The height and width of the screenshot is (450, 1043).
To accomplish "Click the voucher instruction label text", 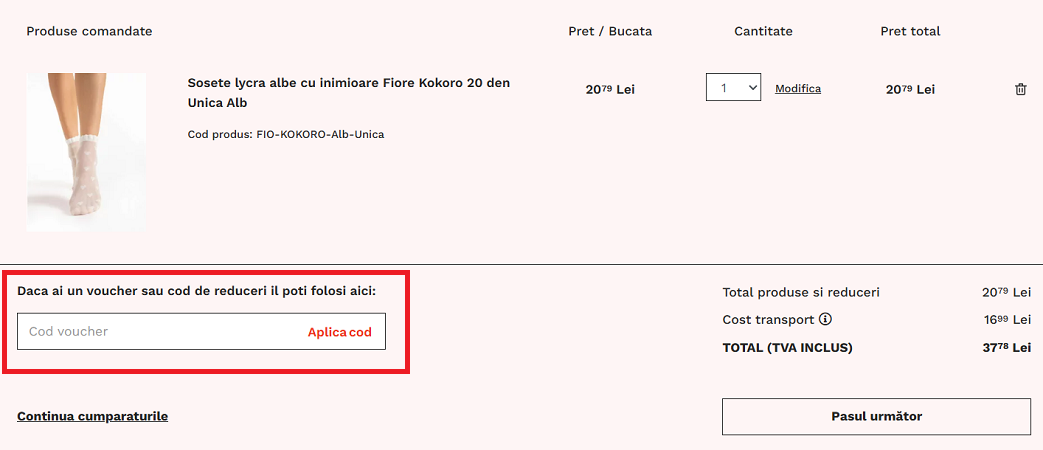I will point(197,291).
